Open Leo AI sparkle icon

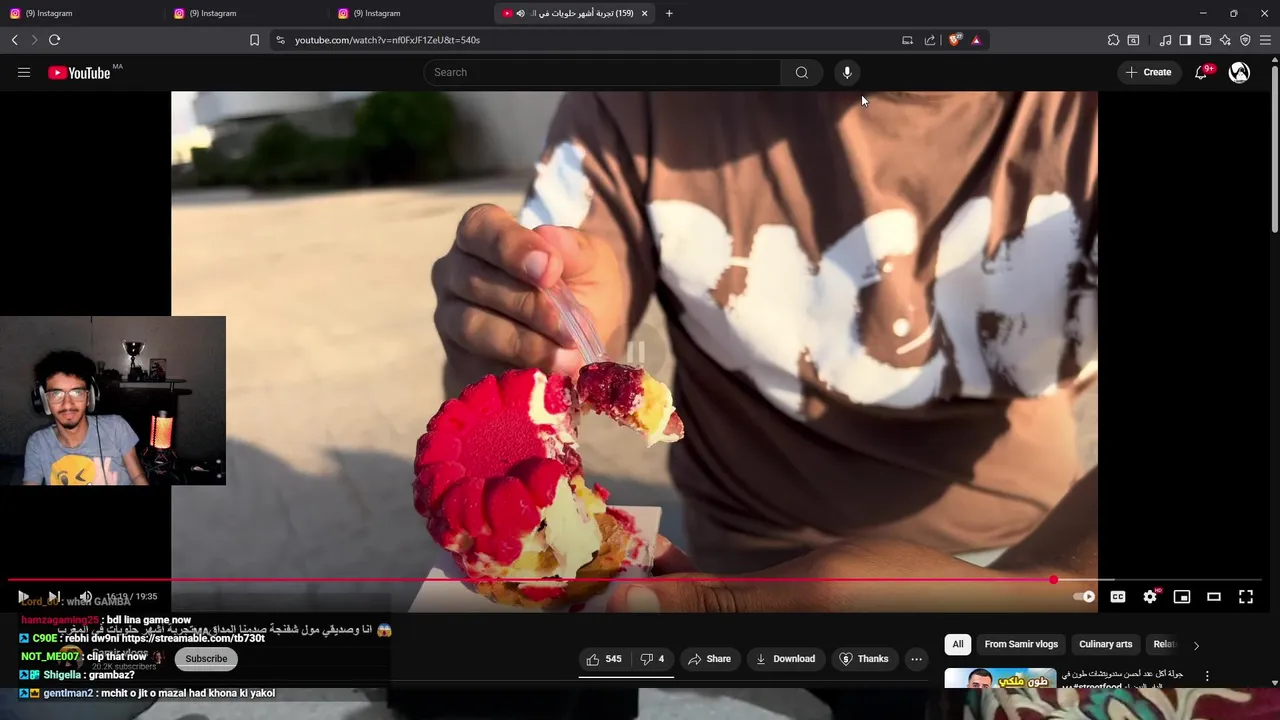pos(1225,40)
